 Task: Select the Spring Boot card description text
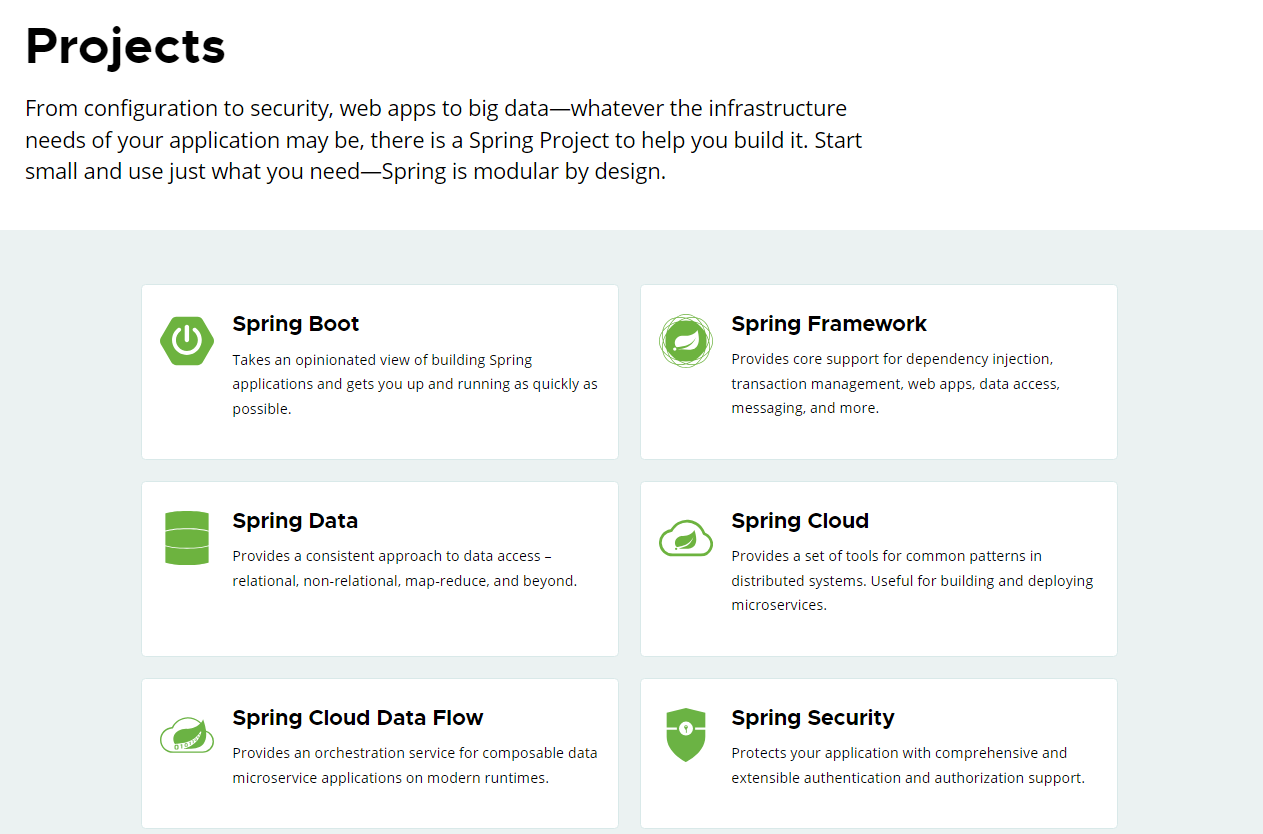click(415, 384)
